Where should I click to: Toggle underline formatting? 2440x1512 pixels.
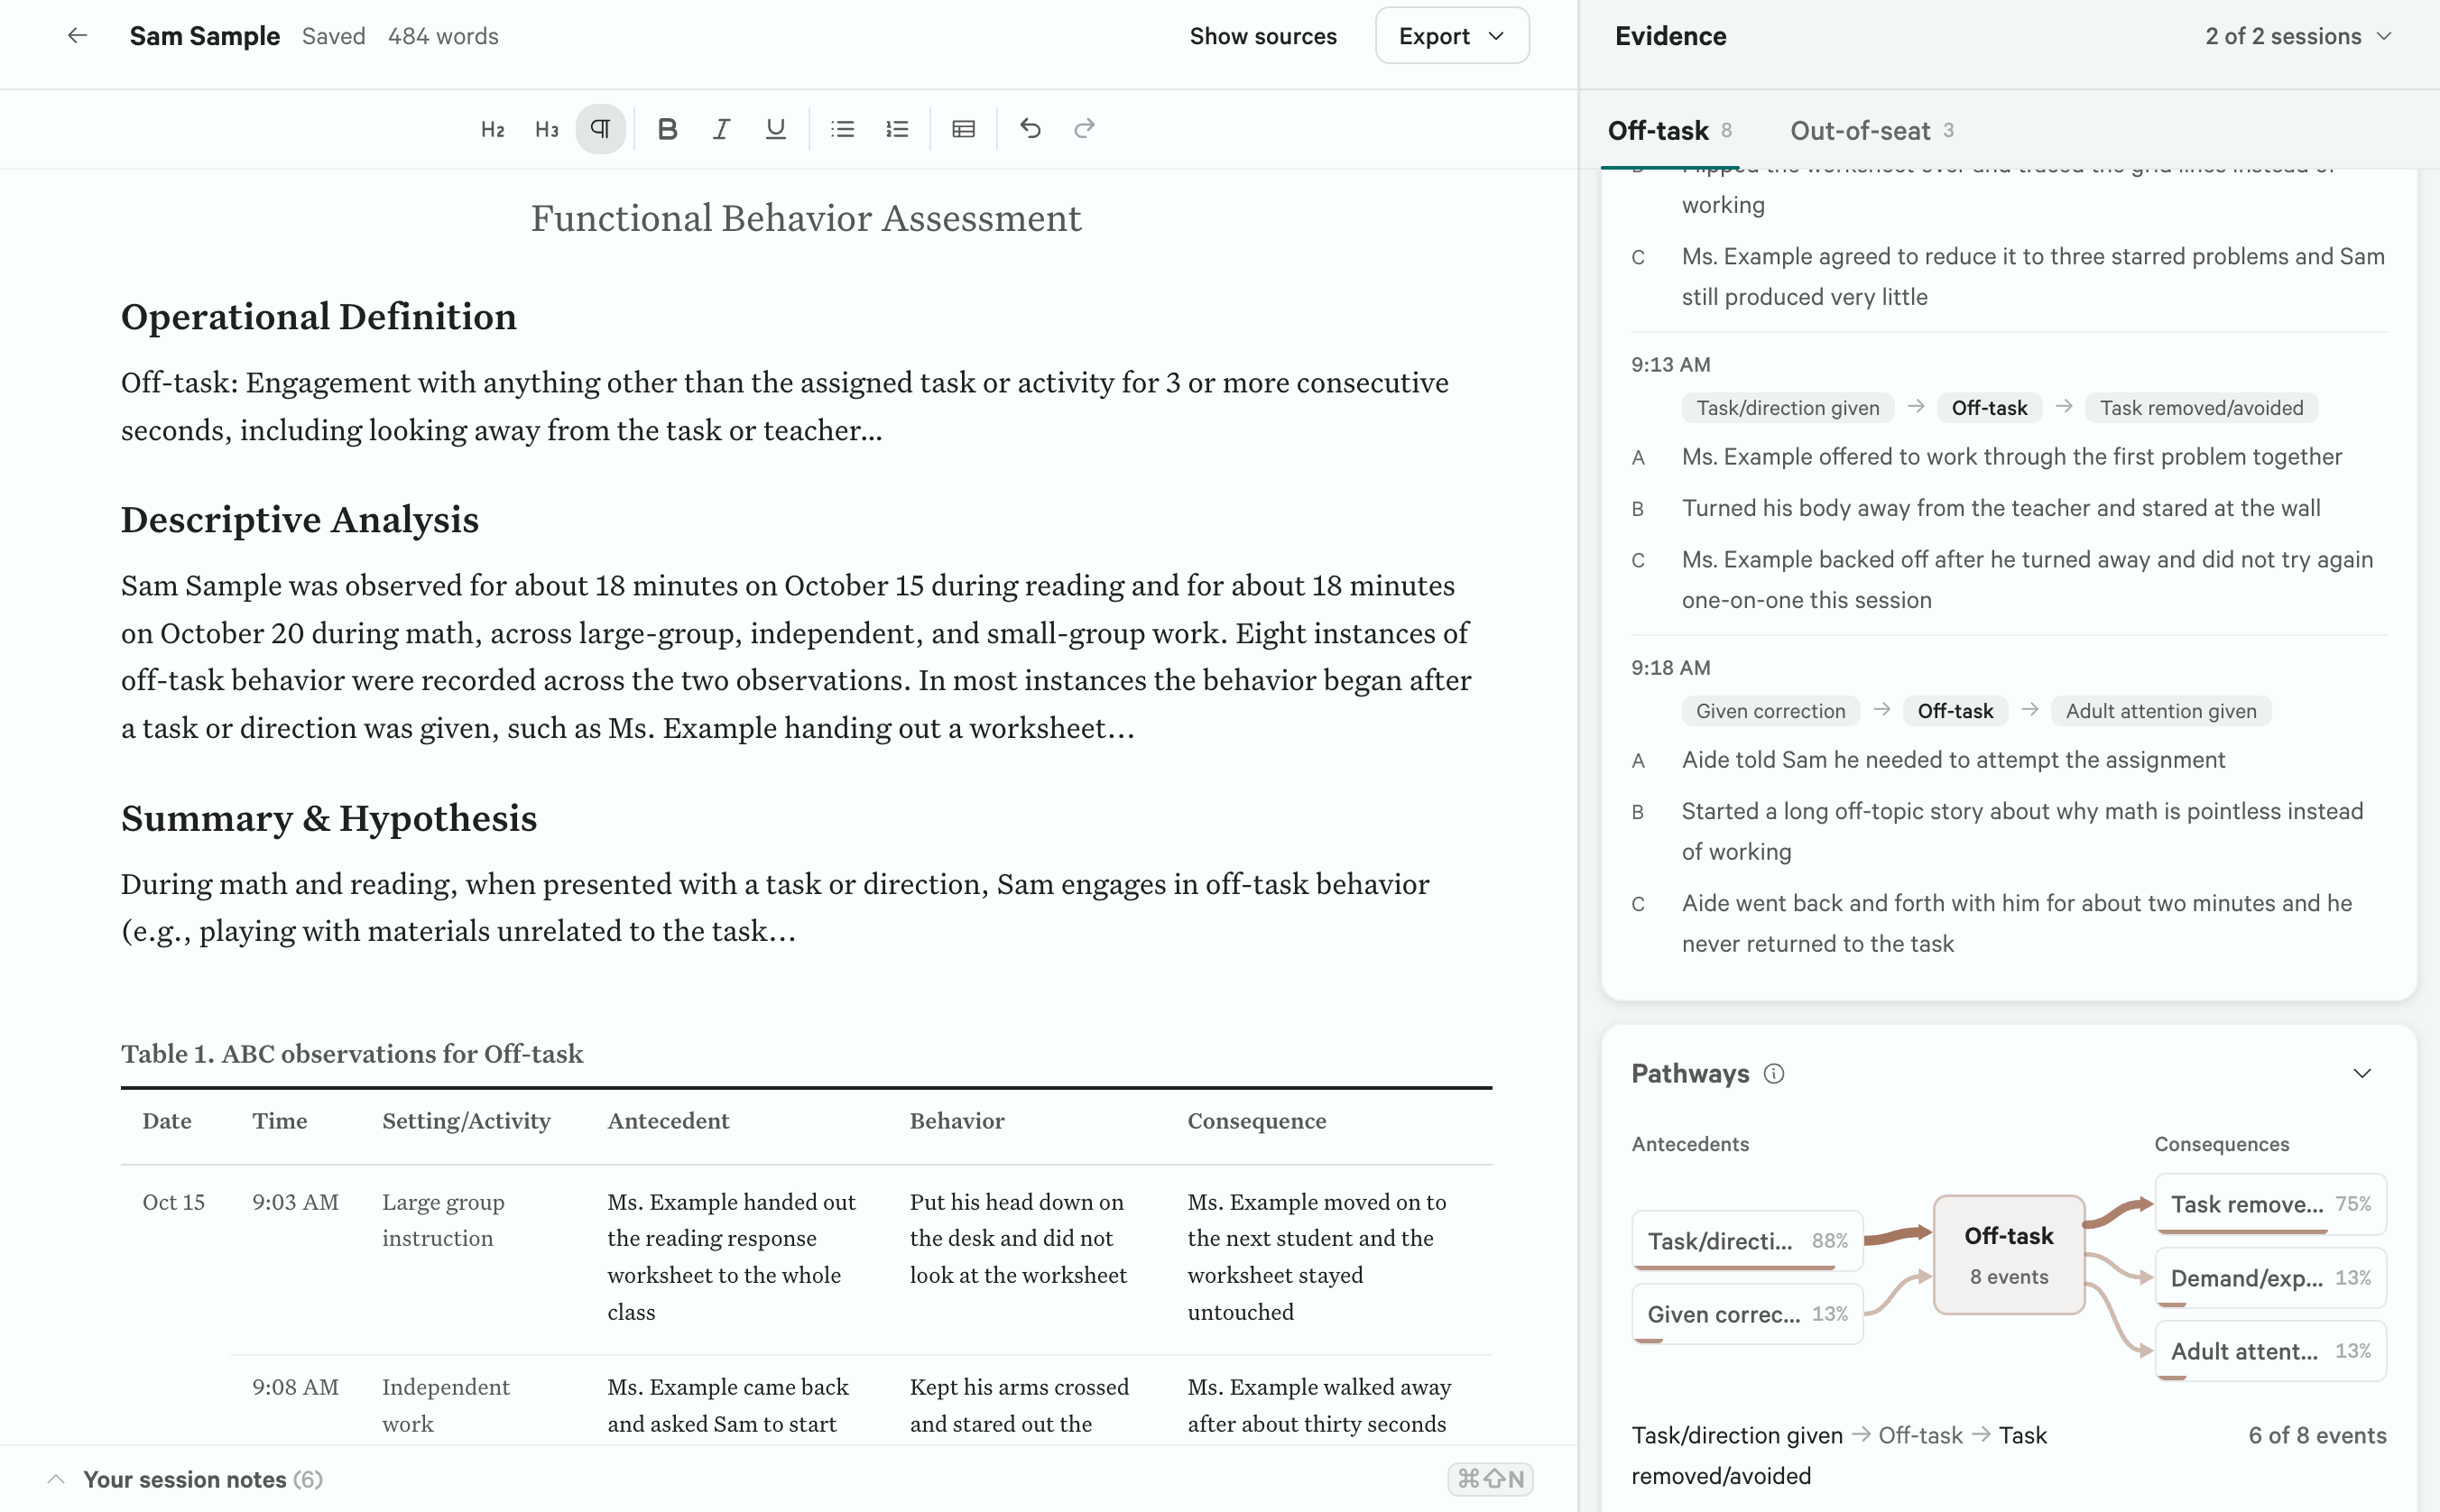pos(775,129)
